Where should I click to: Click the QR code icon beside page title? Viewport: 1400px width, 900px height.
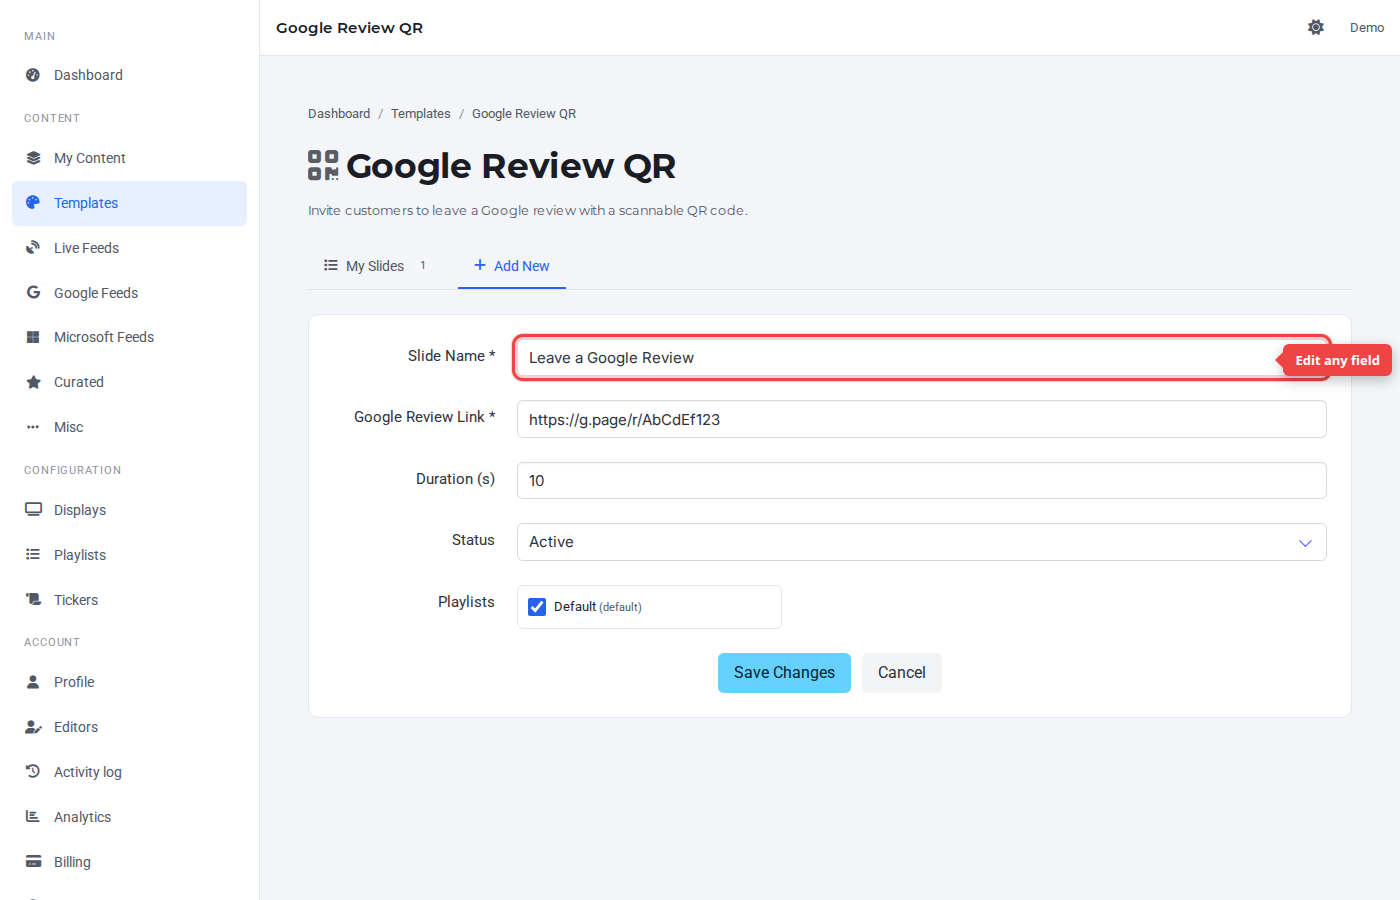323,165
